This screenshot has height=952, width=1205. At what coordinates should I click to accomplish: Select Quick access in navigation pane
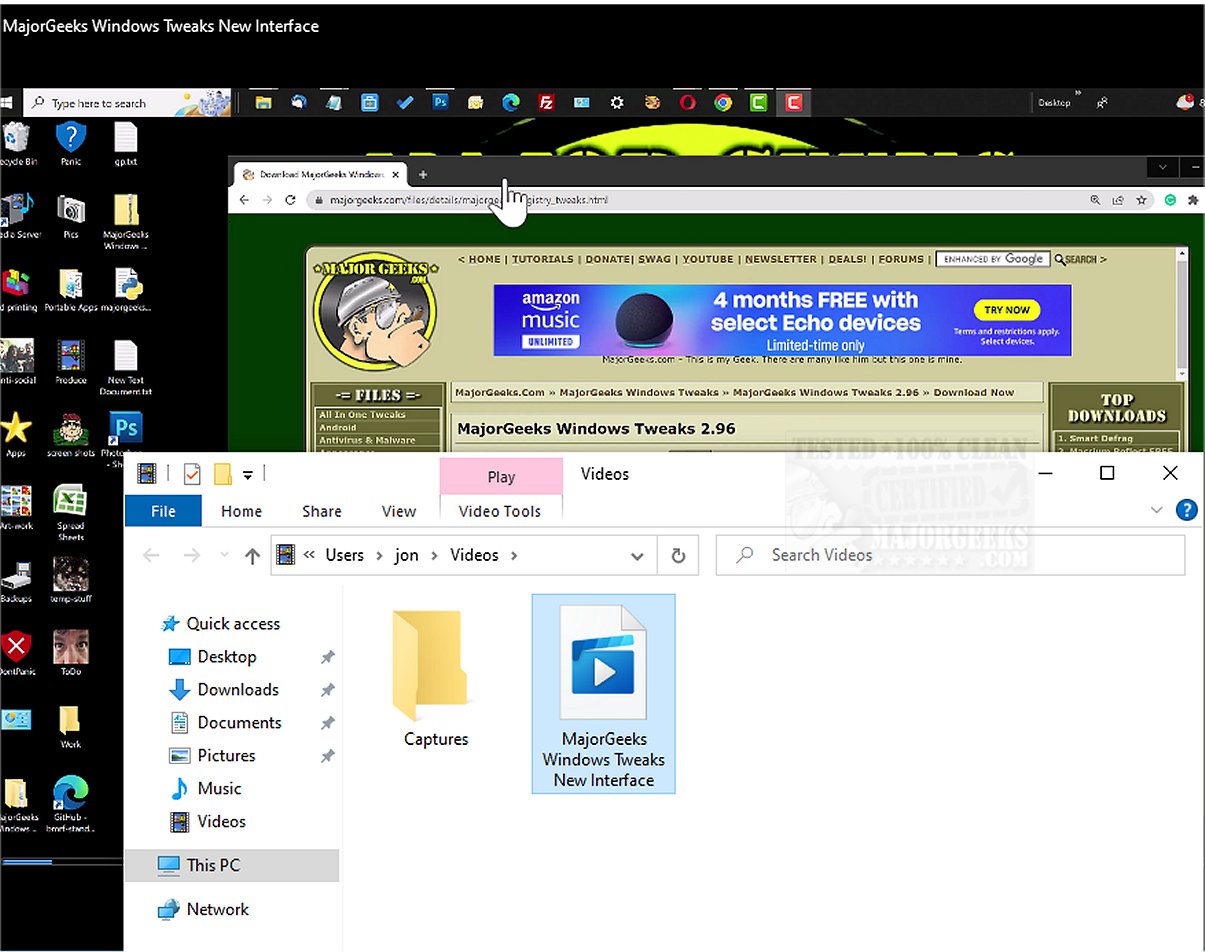click(x=222, y=623)
